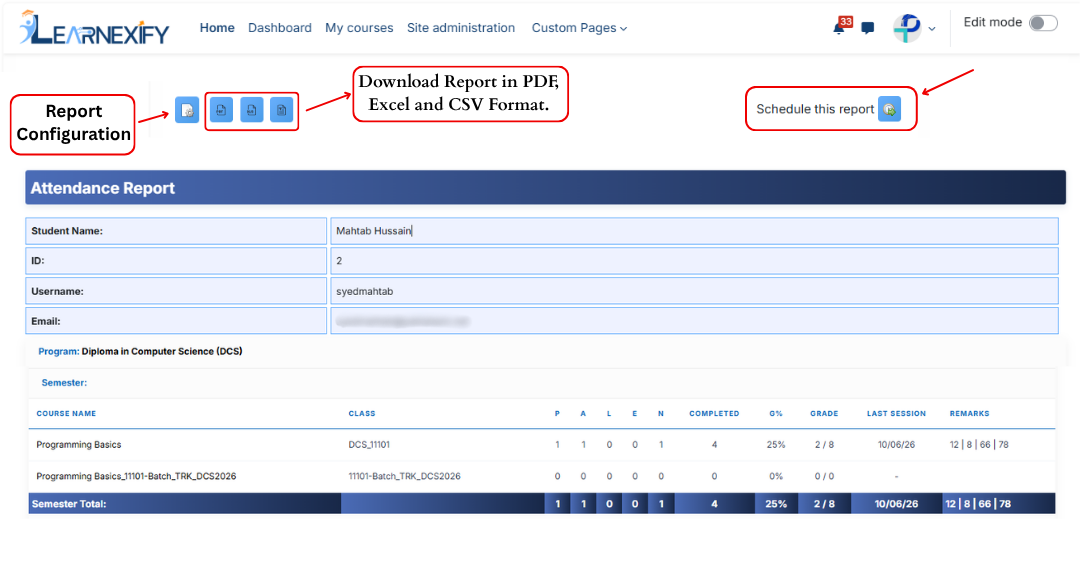Open the user menu chevron

click(932, 29)
